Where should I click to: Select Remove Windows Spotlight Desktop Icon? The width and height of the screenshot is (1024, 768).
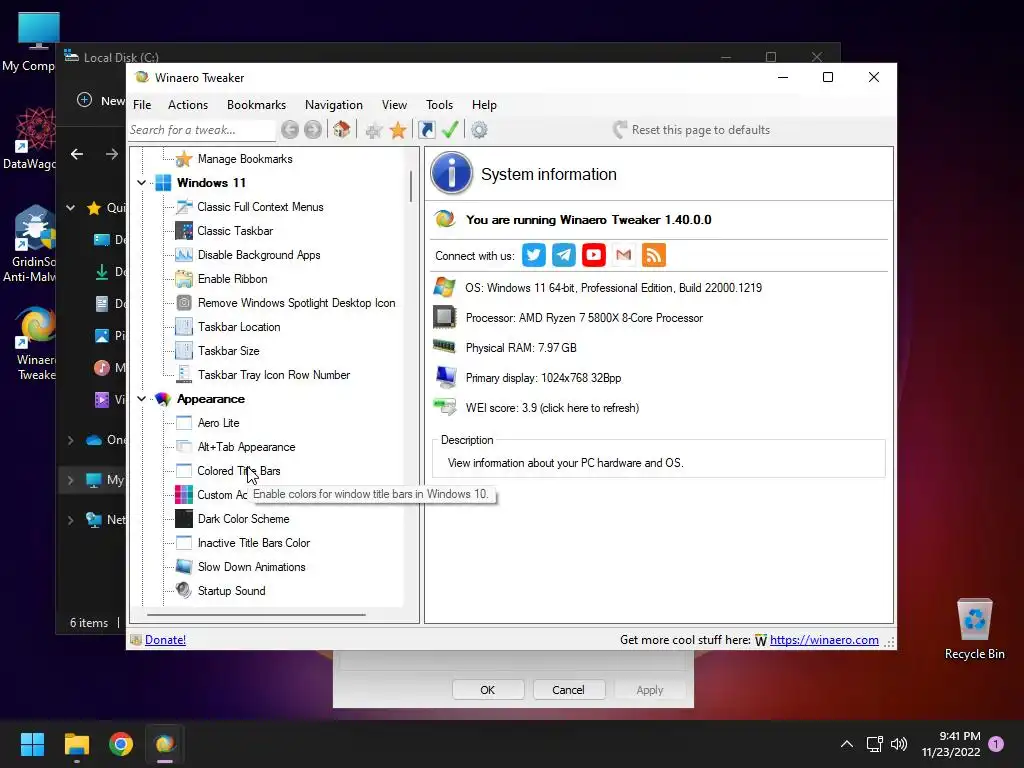click(296, 303)
